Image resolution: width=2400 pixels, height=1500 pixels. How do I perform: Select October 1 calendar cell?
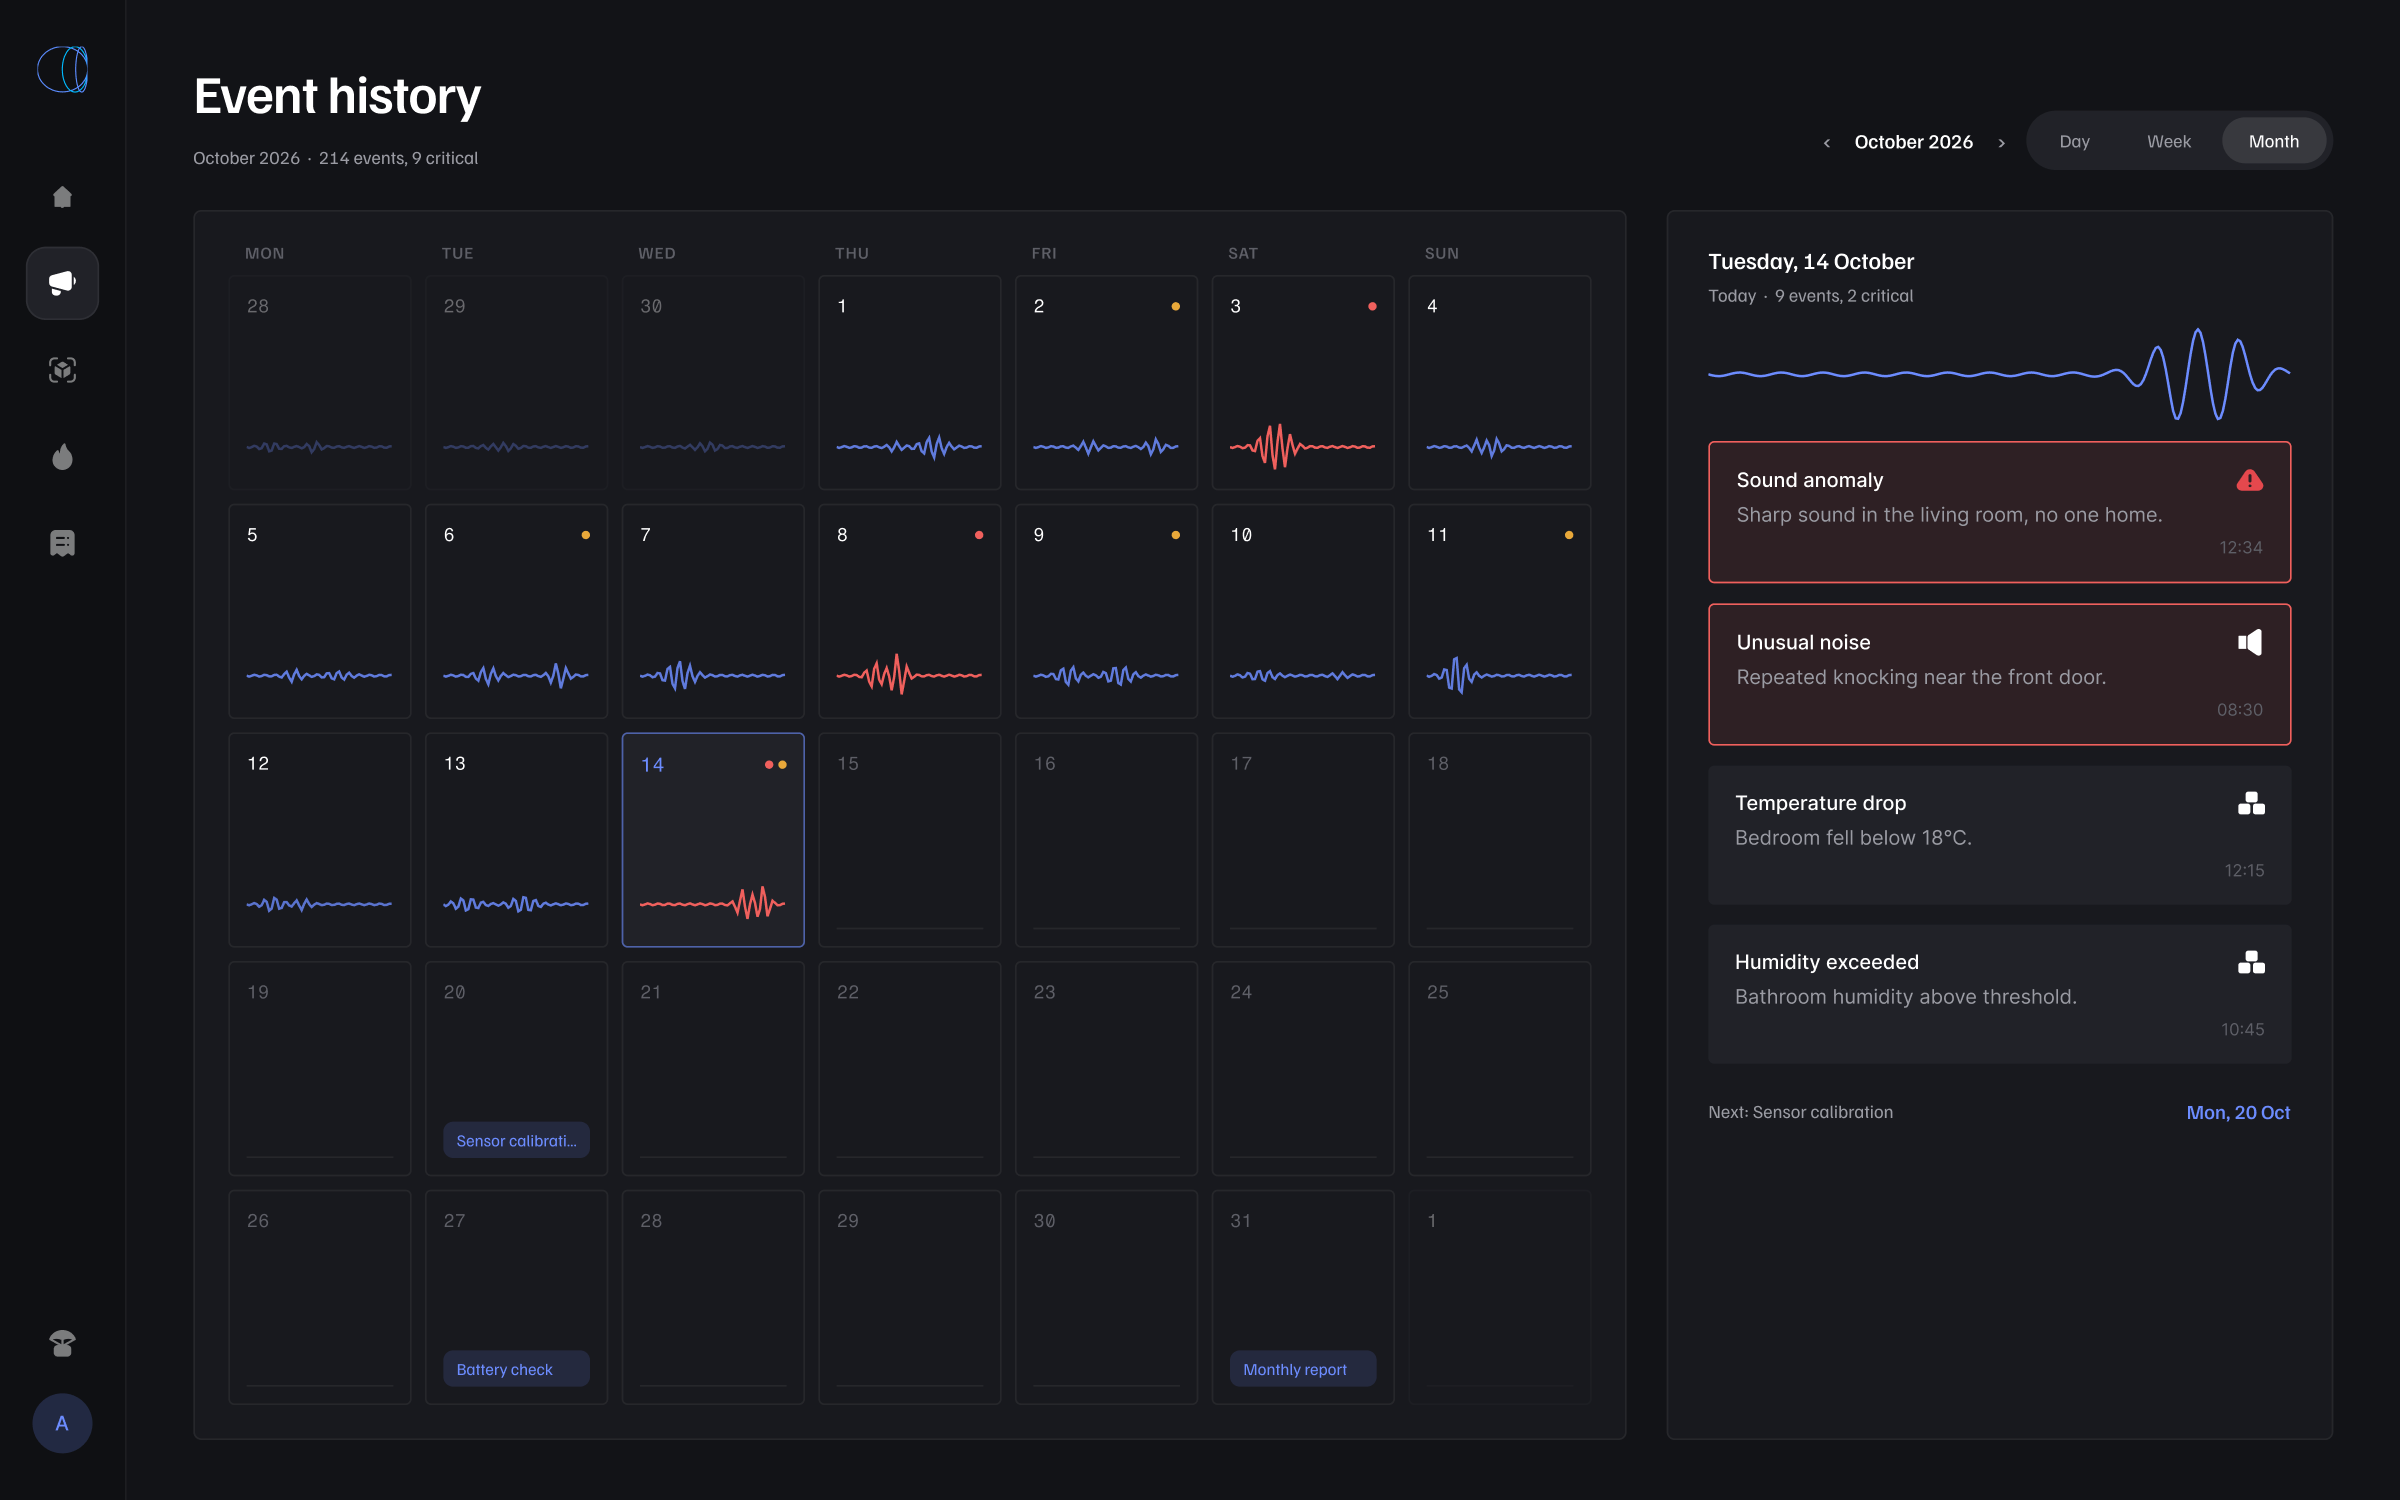[x=910, y=383]
